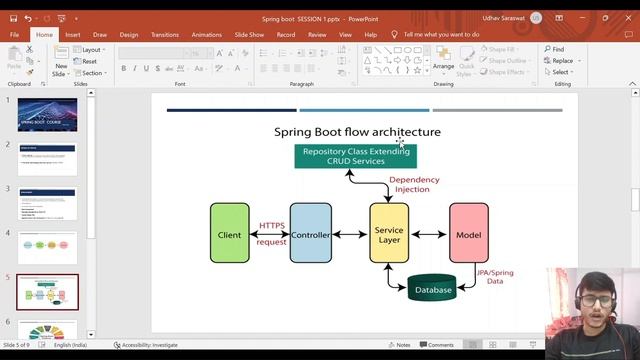640x360 pixels.
Task: Switch to the Insert tab
Action: [73, 35]
